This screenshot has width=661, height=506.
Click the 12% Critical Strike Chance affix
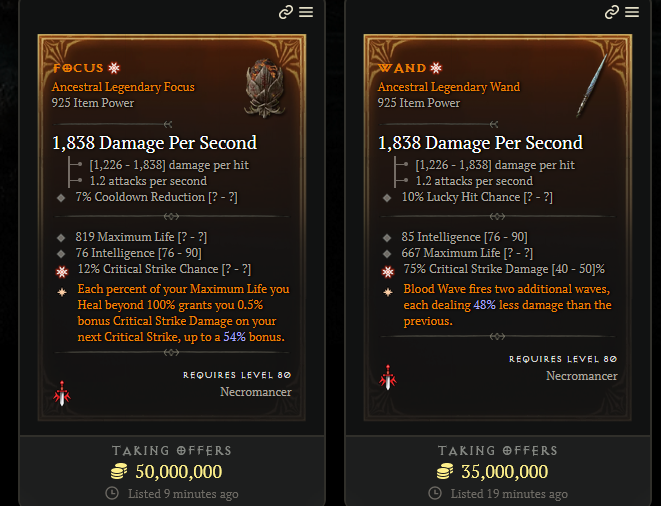[163, 269]
